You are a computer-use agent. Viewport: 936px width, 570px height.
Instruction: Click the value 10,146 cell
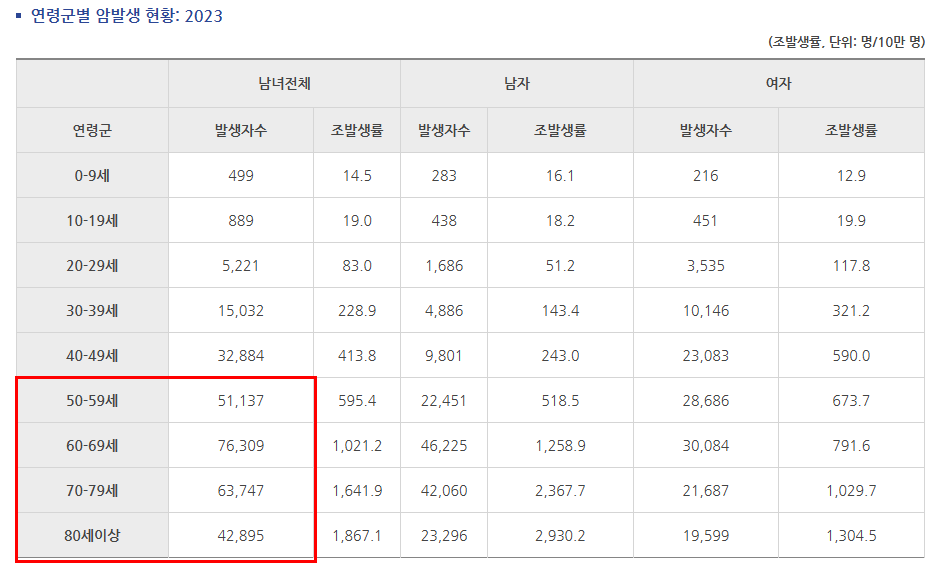click(x=706, y=310)
